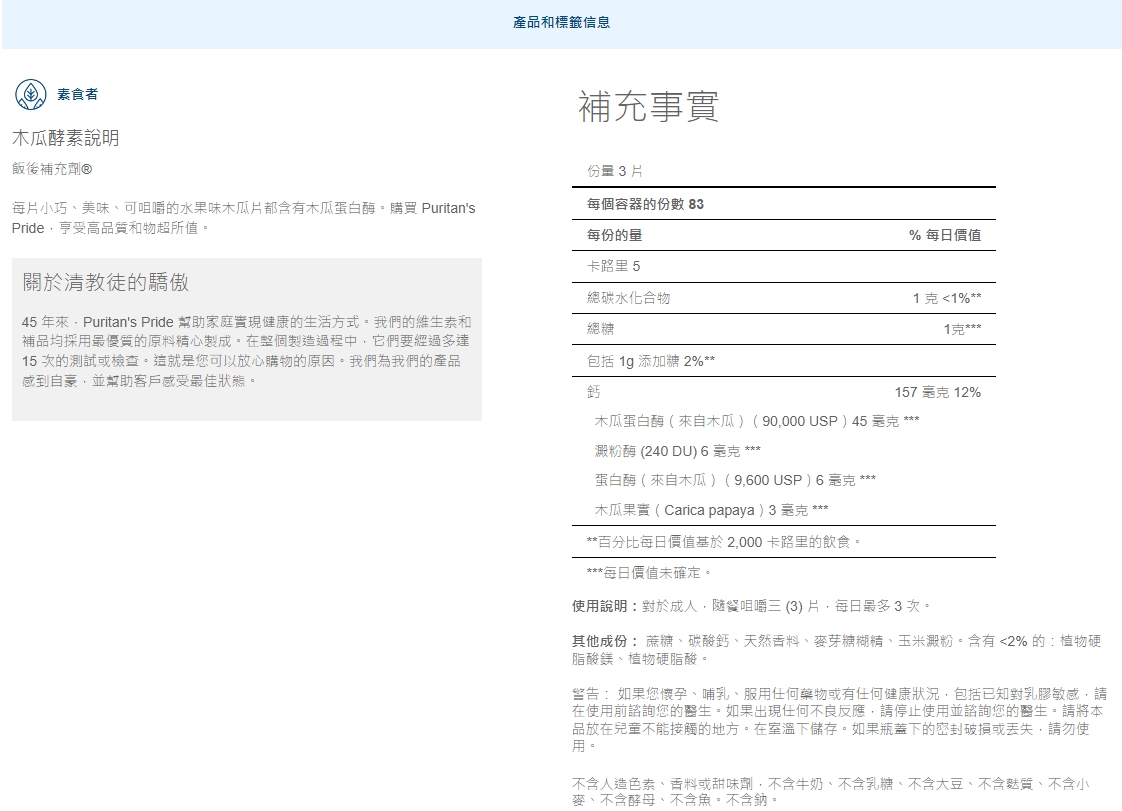Select the 總糖 label
This screenshot has width=1122, height=811.
point(600,329)
